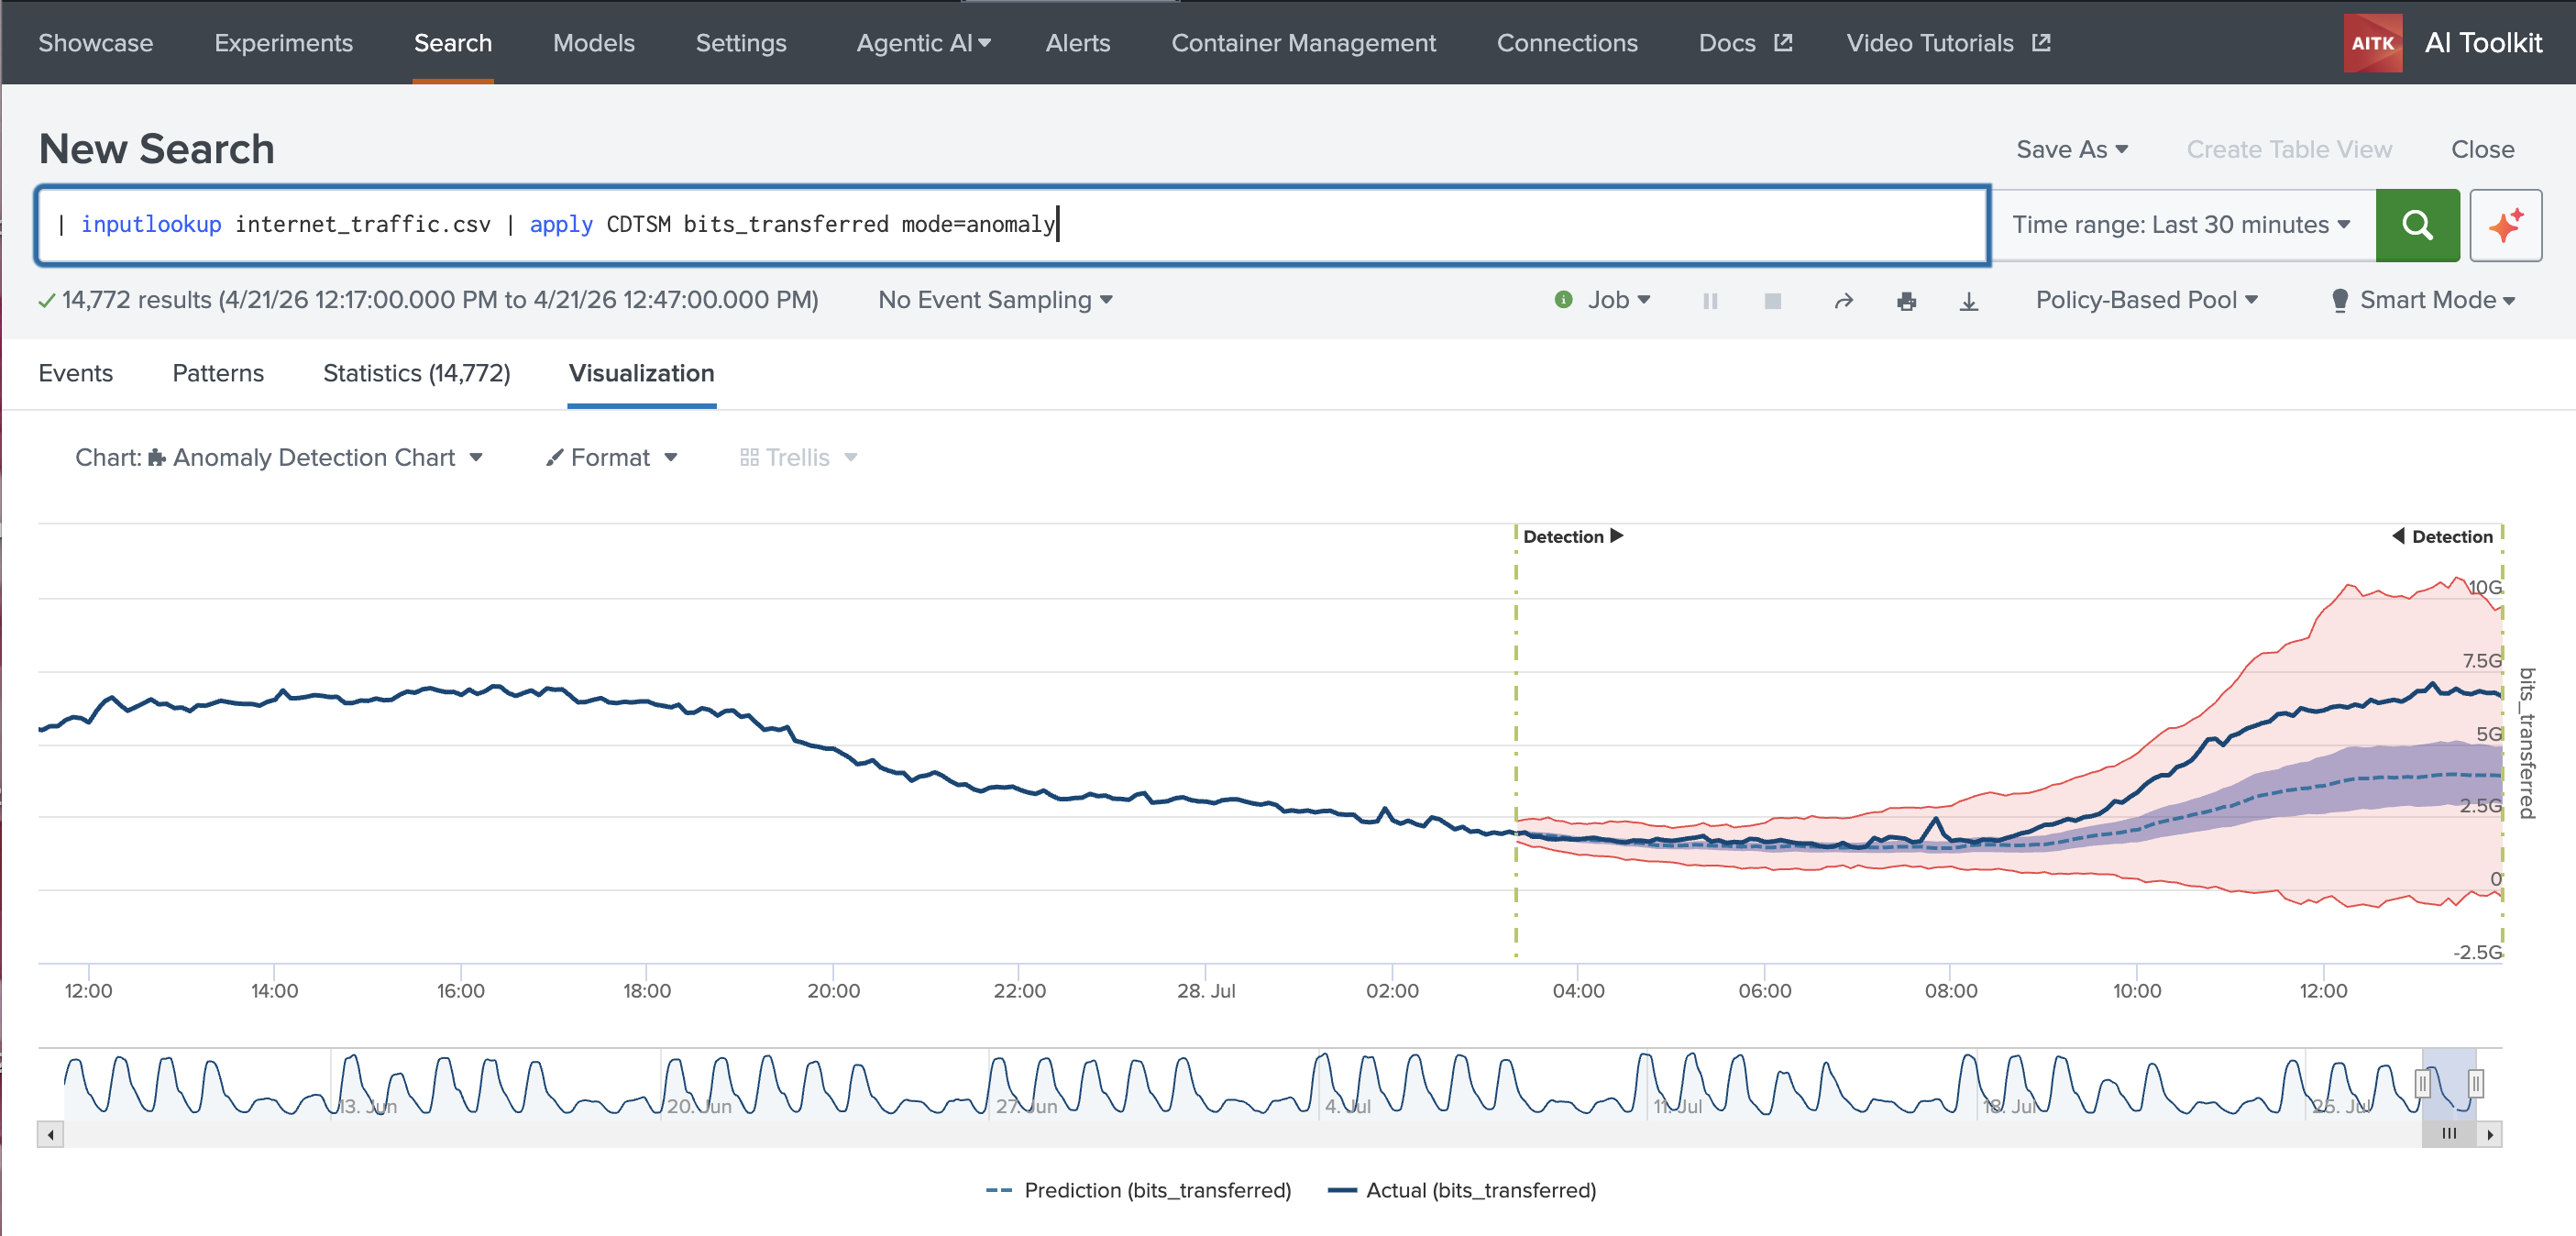The width and height of the screenshot is (2576, 1236).
Task: Expand the Agentic AI menu
Action: tap(923, 43)
